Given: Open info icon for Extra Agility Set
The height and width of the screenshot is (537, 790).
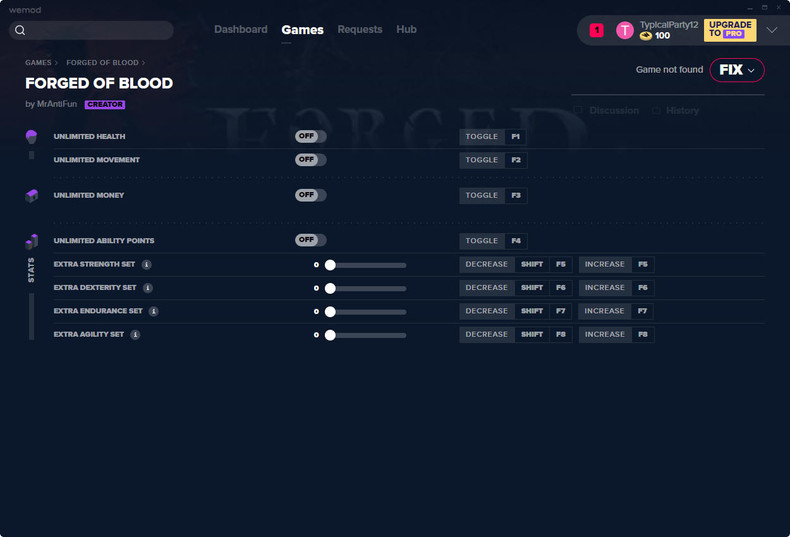Looking at the screenshot, I should [135, 334].
